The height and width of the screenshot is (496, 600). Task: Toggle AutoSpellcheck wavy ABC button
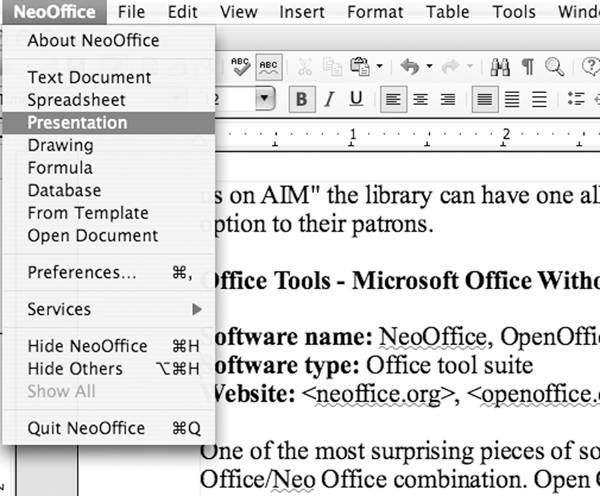pyautogui.click(x=268, y=66)
